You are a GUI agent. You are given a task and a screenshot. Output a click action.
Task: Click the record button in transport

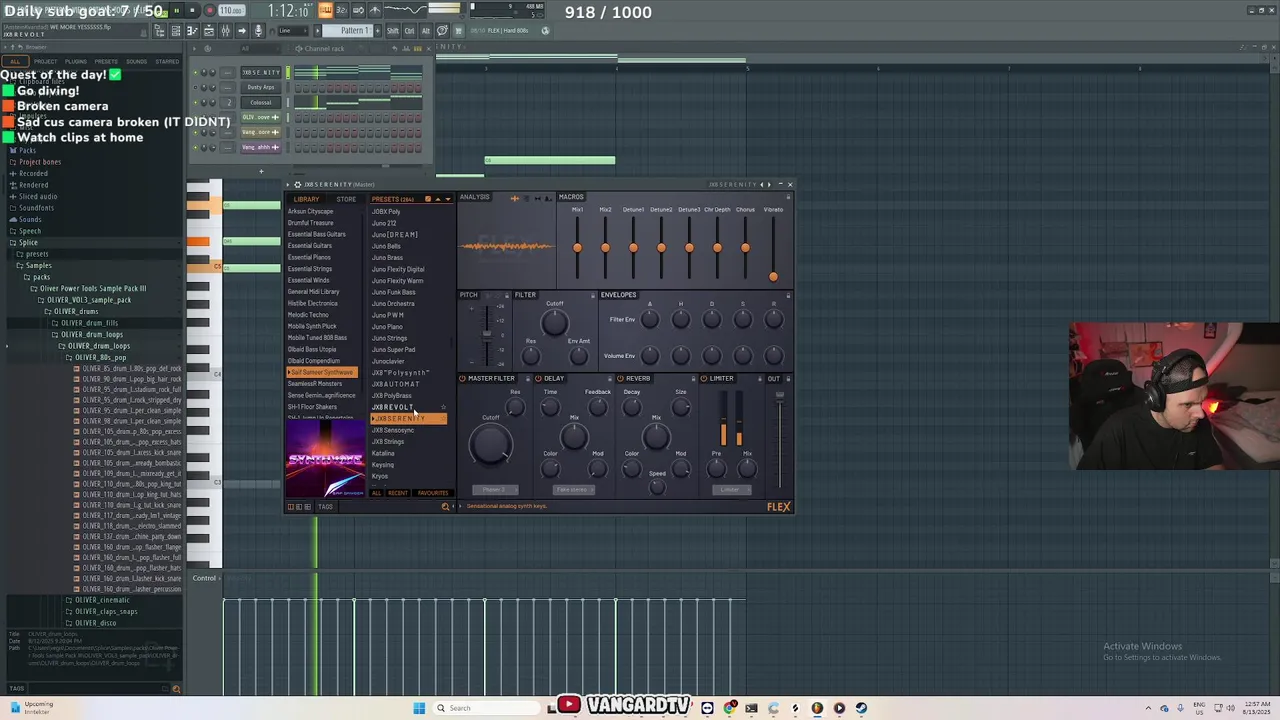(x=209, y=11)
